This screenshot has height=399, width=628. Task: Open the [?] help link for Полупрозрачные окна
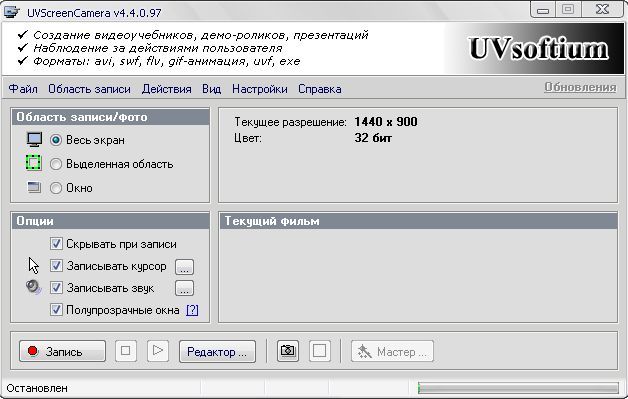coord(192,310)
